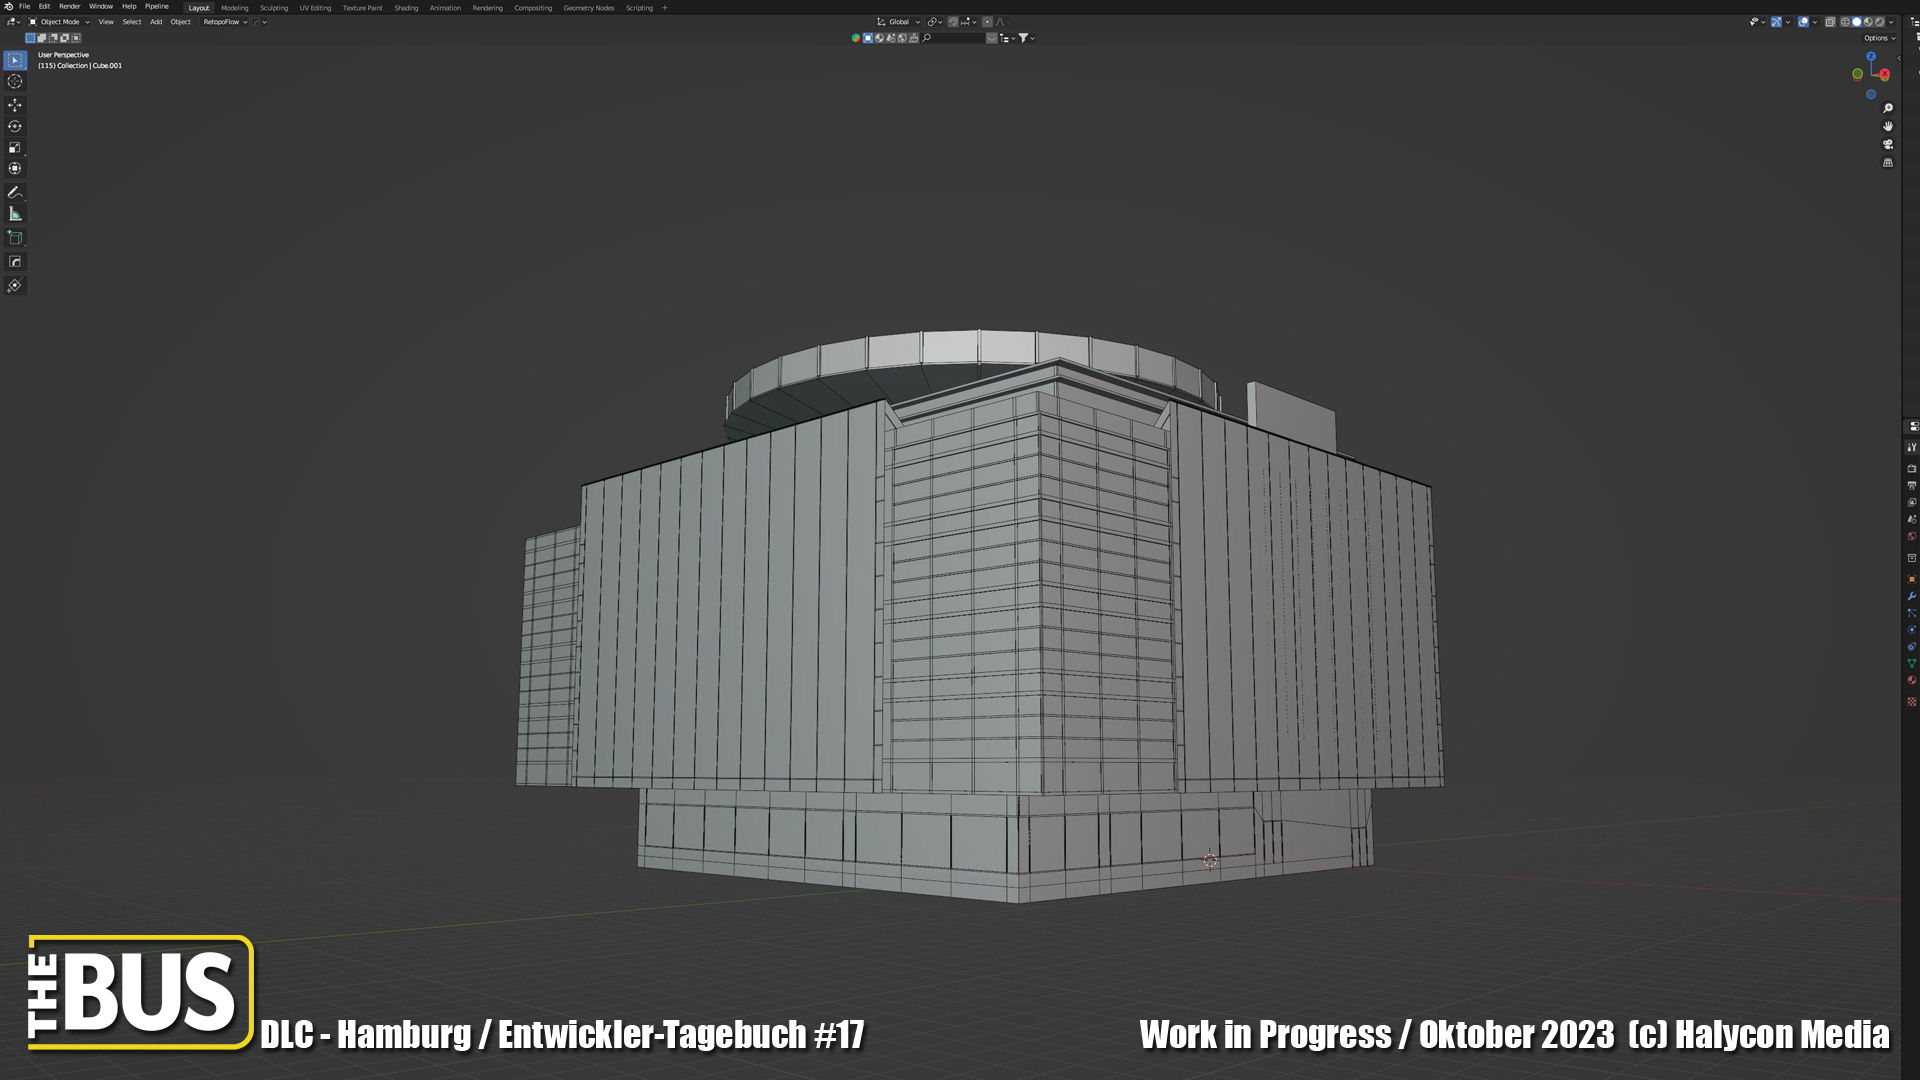
Task: Click the pan view hand icon
Action: (1888, 127)
